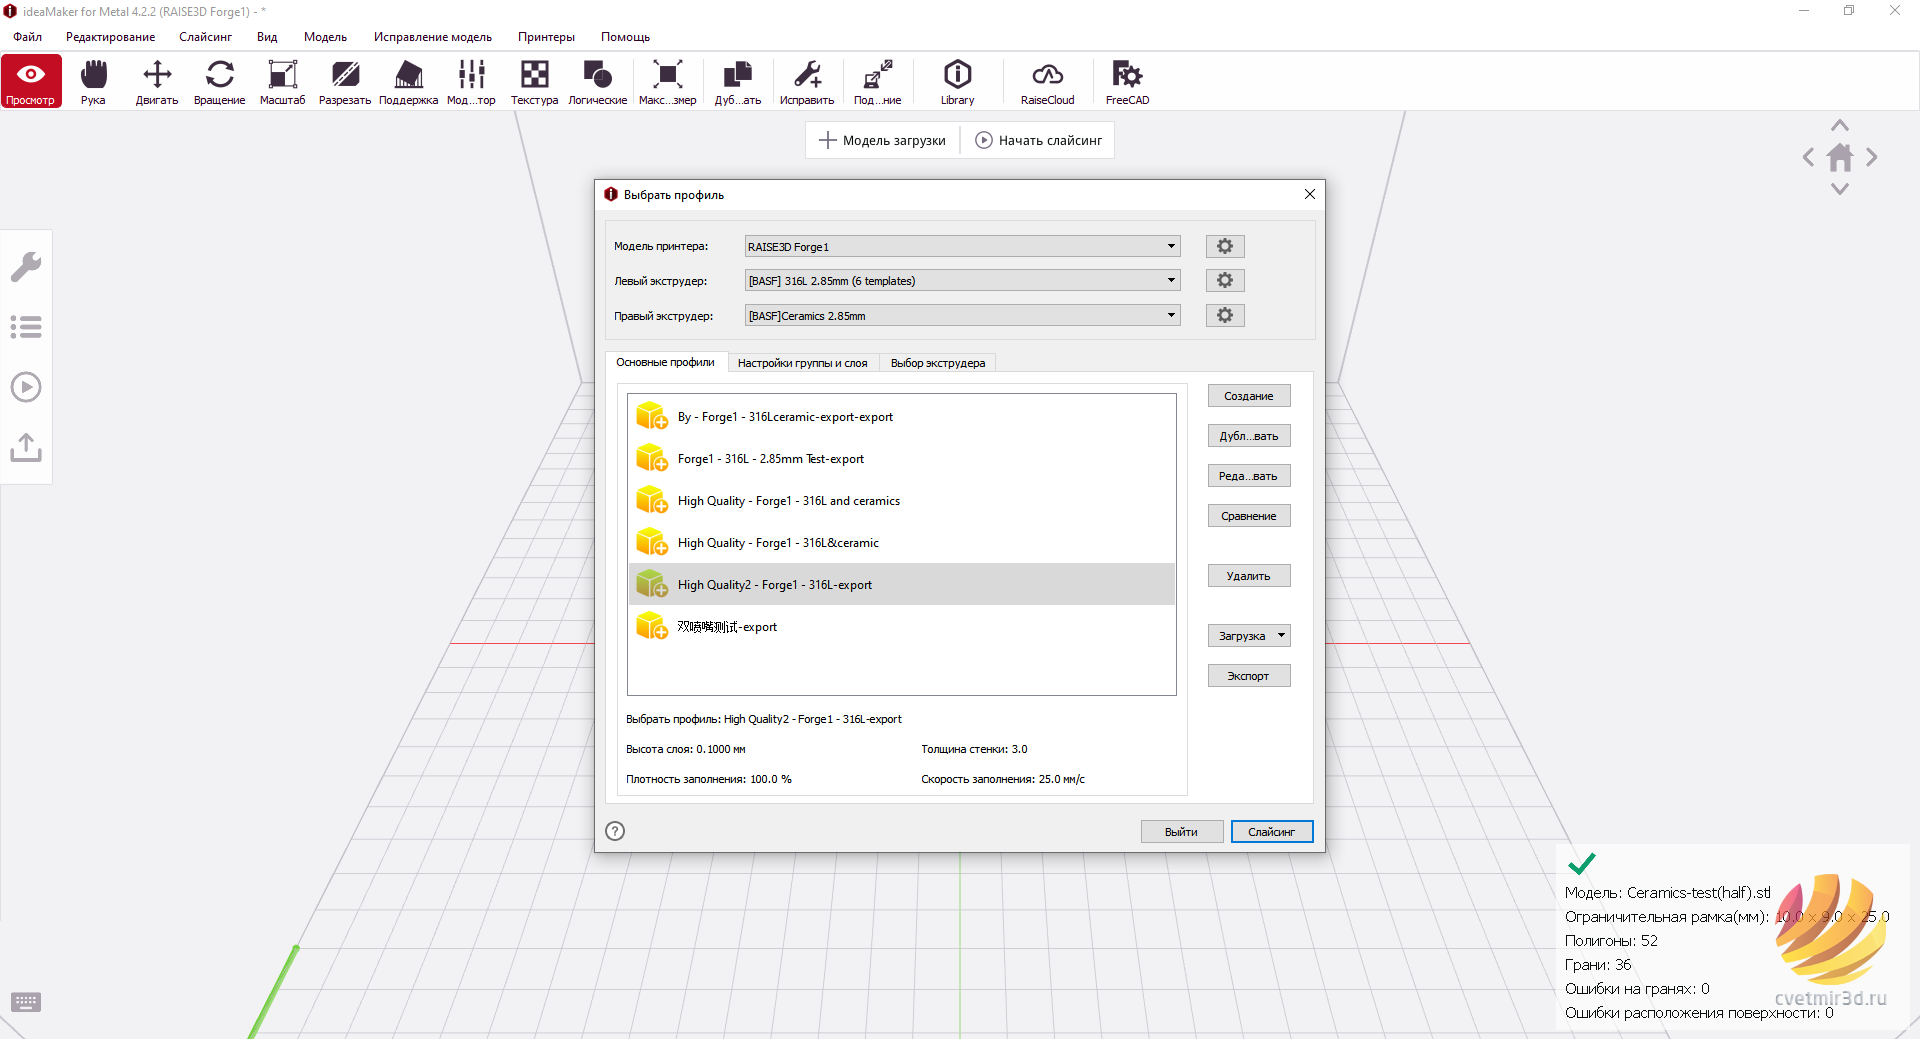1920x1039 pixels.
Task: Open the Файл menu
Action: [28, 37]
